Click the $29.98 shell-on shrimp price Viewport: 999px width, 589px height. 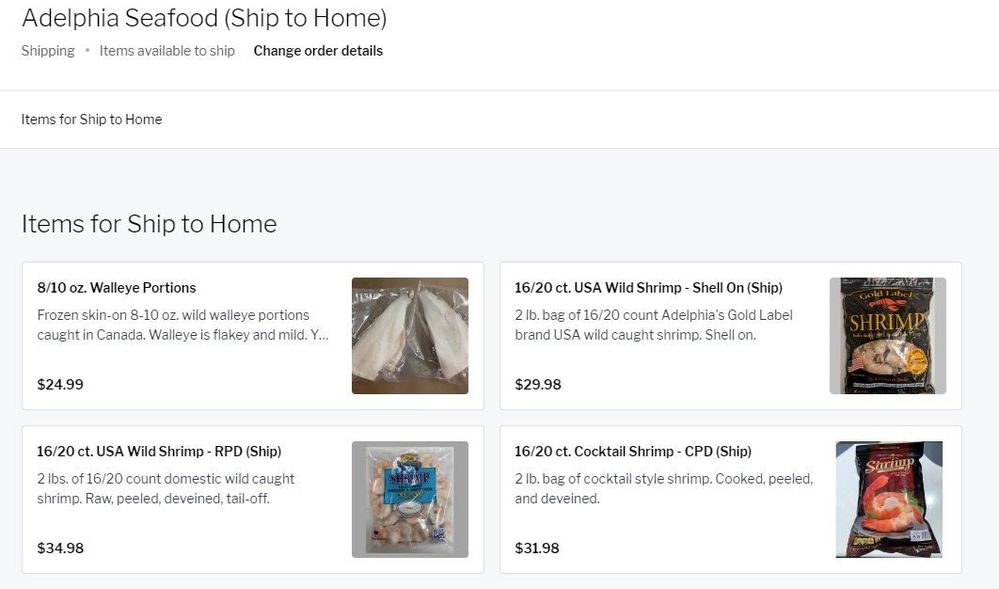[538, 384]
